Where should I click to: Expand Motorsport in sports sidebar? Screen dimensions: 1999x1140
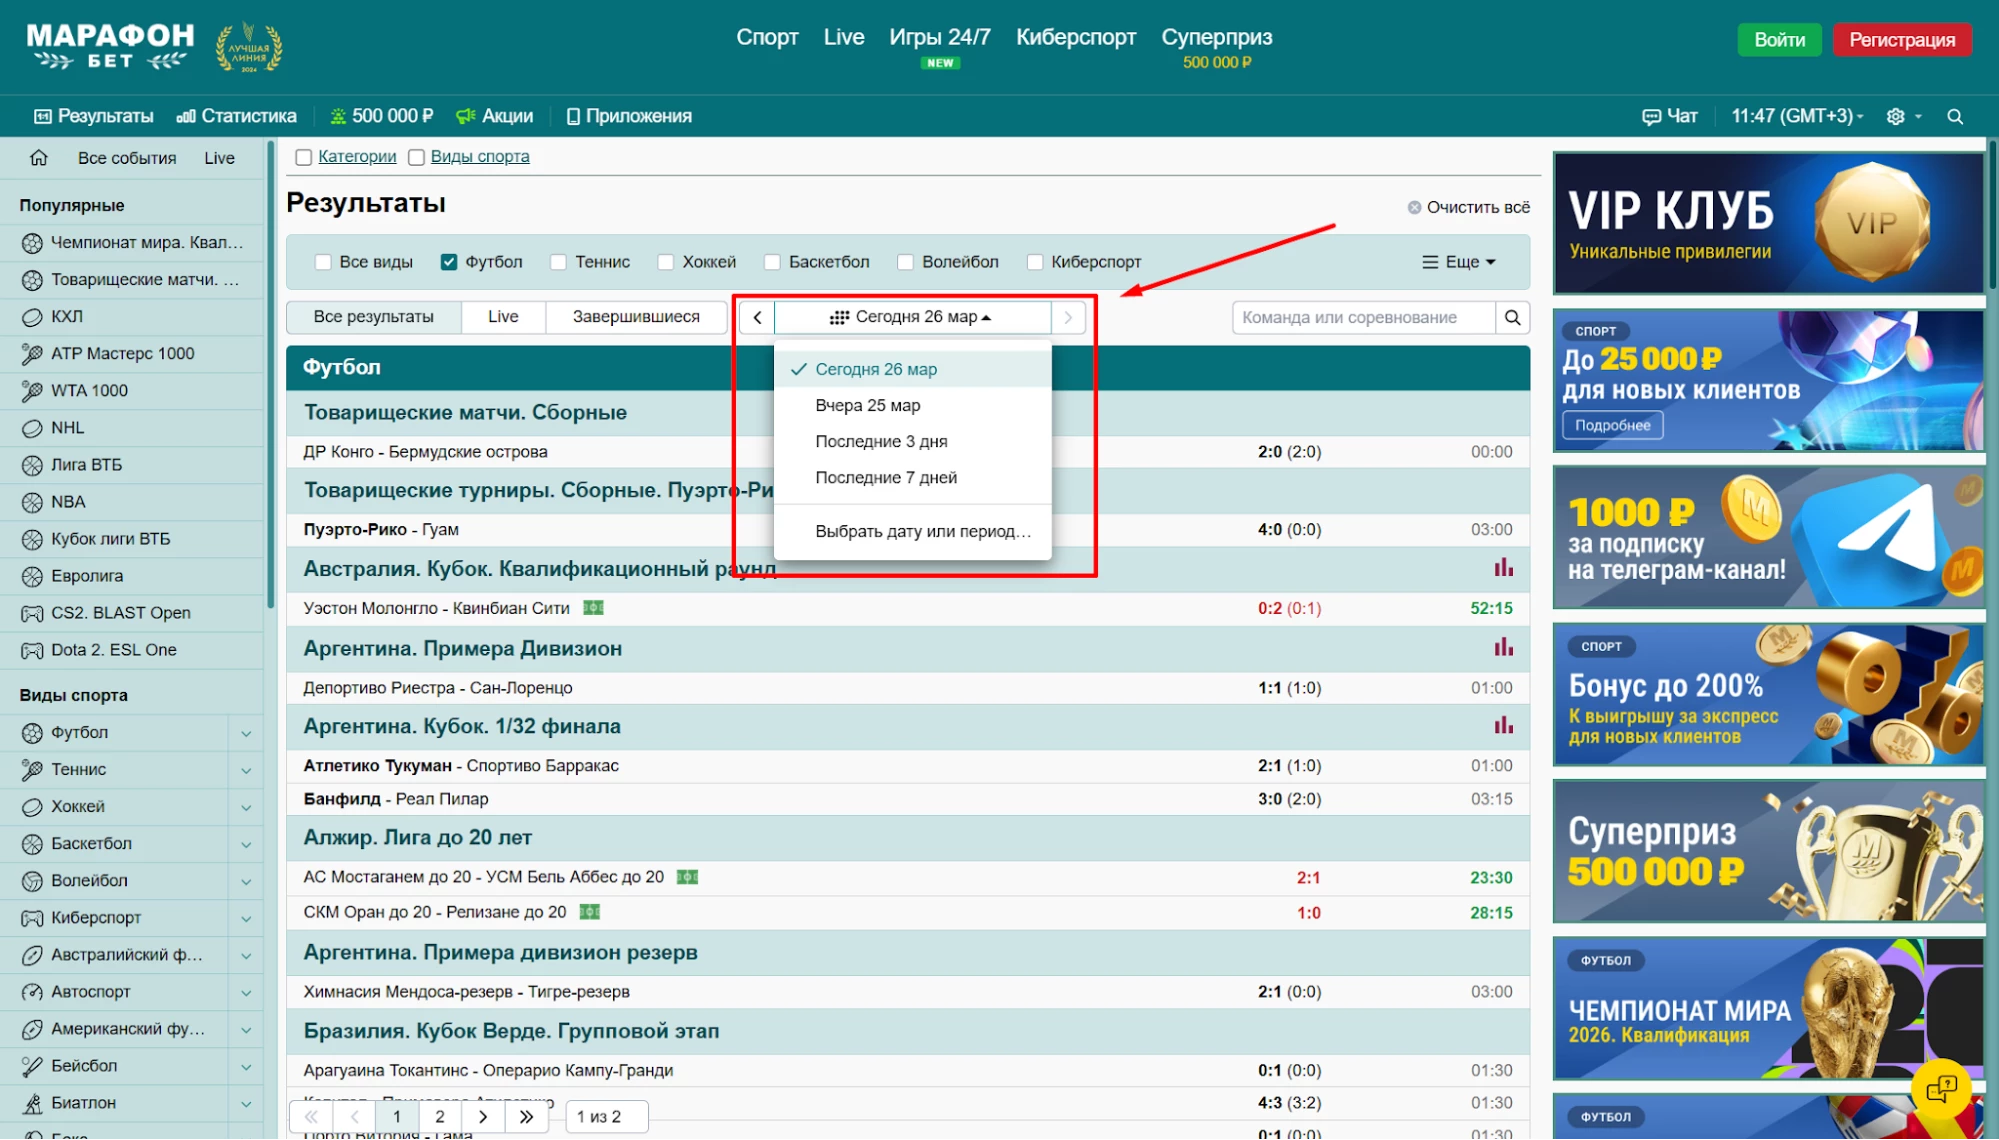pos(246,993)
